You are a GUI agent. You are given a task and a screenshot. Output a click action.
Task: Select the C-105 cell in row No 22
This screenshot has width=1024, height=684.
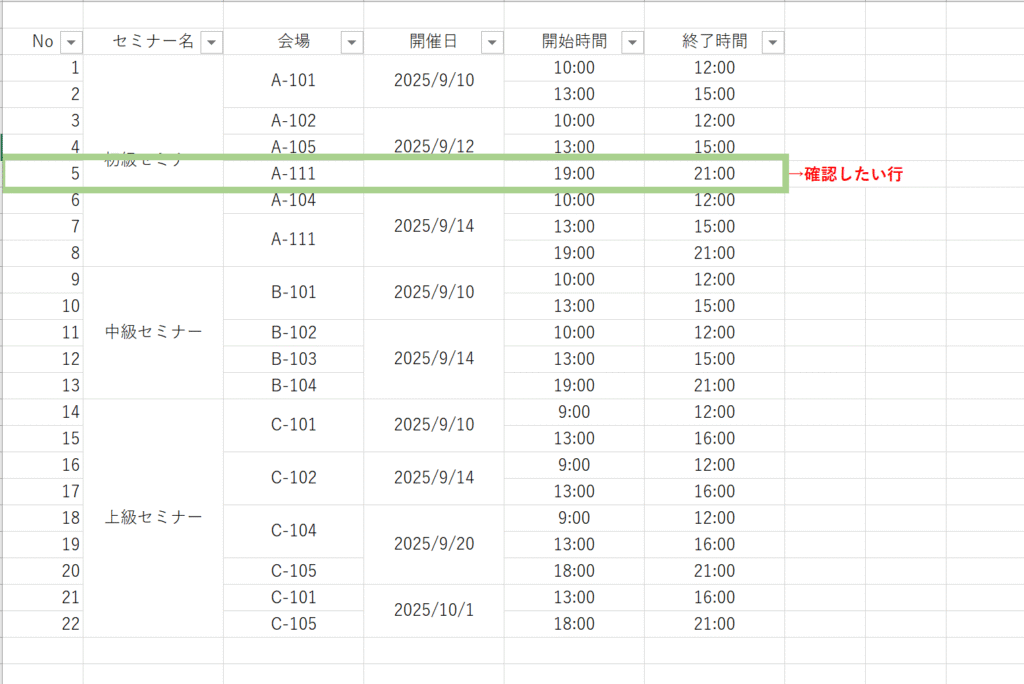(x=293, y=624)
